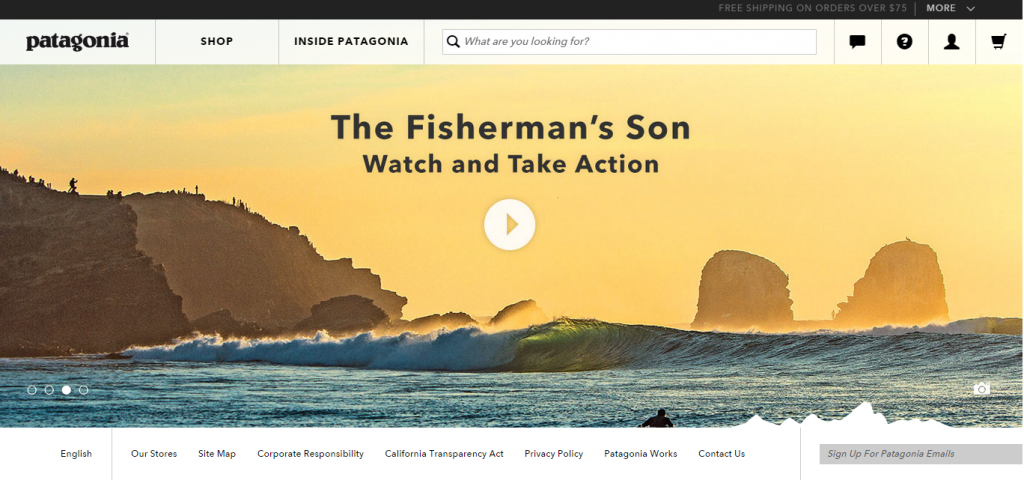1024x480 pixels.
Task: Select the fourth carousel slide dot
Action: pyautogui.click(x=84, y=390)
